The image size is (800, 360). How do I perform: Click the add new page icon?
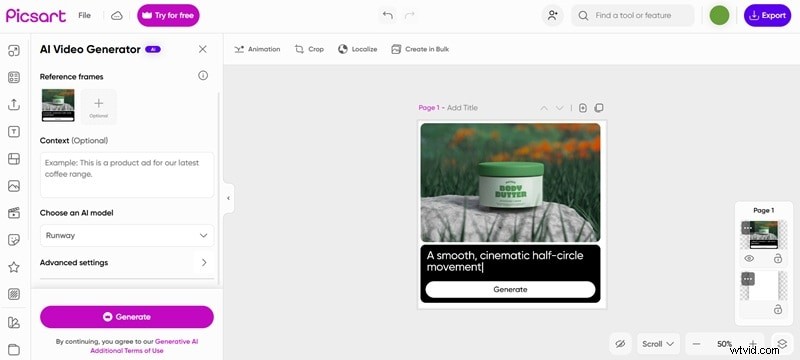(583, 108)
